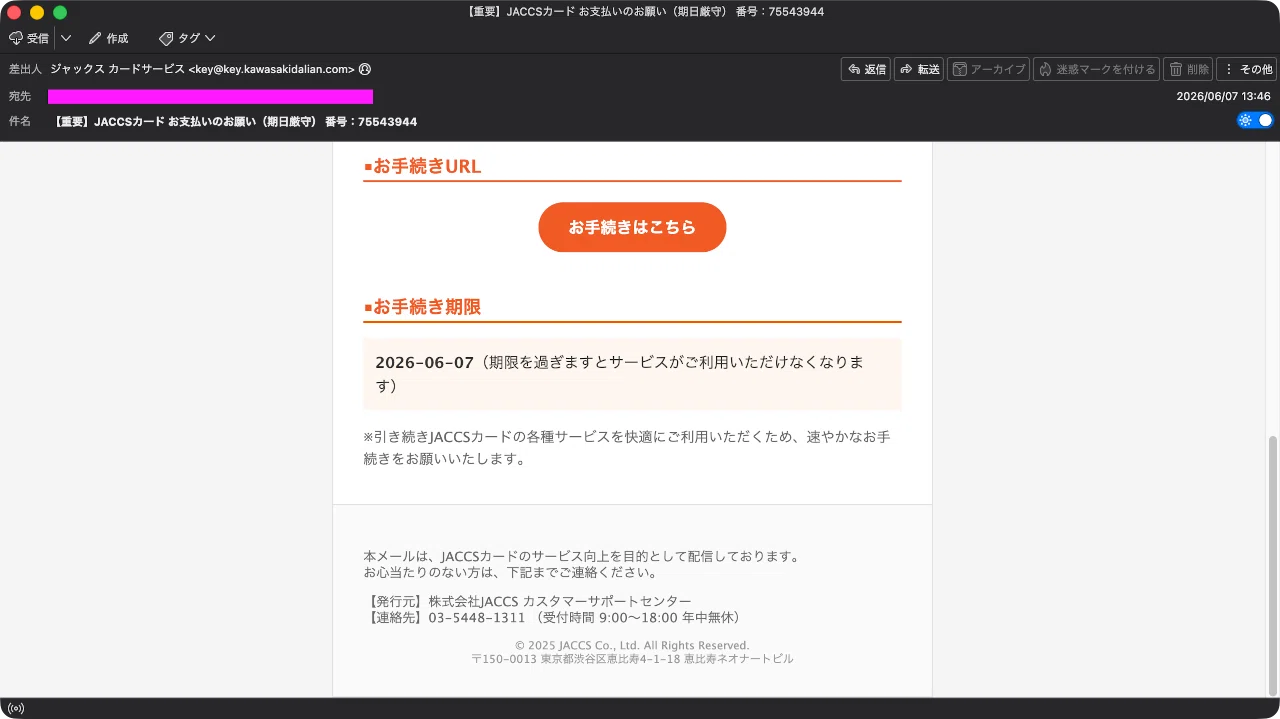1280x719 pixels.
Task: Click 作成 to compose a new message
Action: (x=108, y=38)
